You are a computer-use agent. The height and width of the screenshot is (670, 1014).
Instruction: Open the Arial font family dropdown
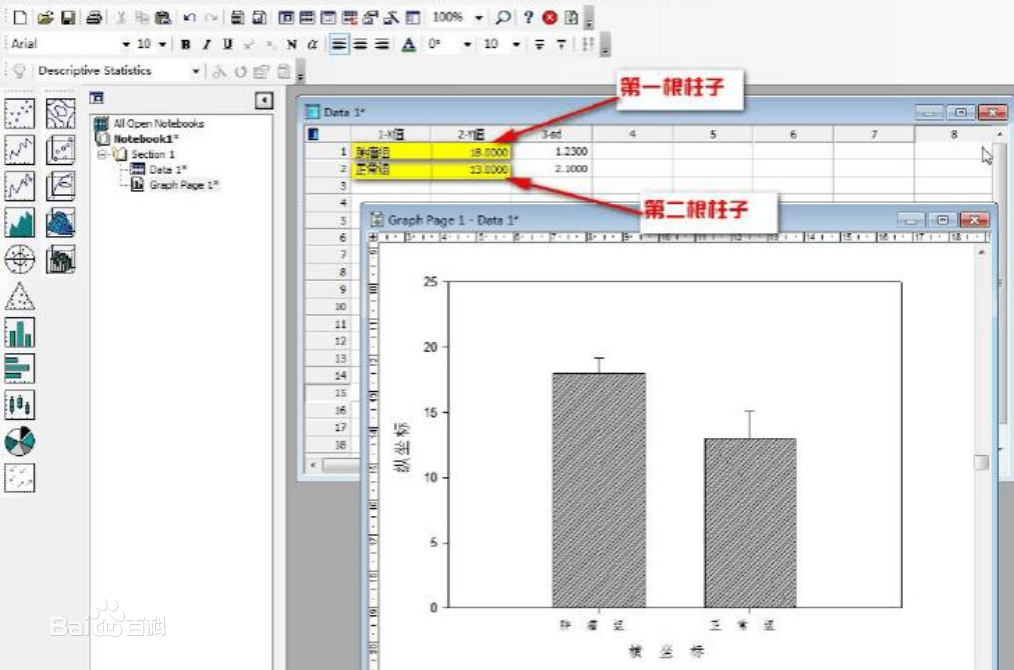click(128, 43)
